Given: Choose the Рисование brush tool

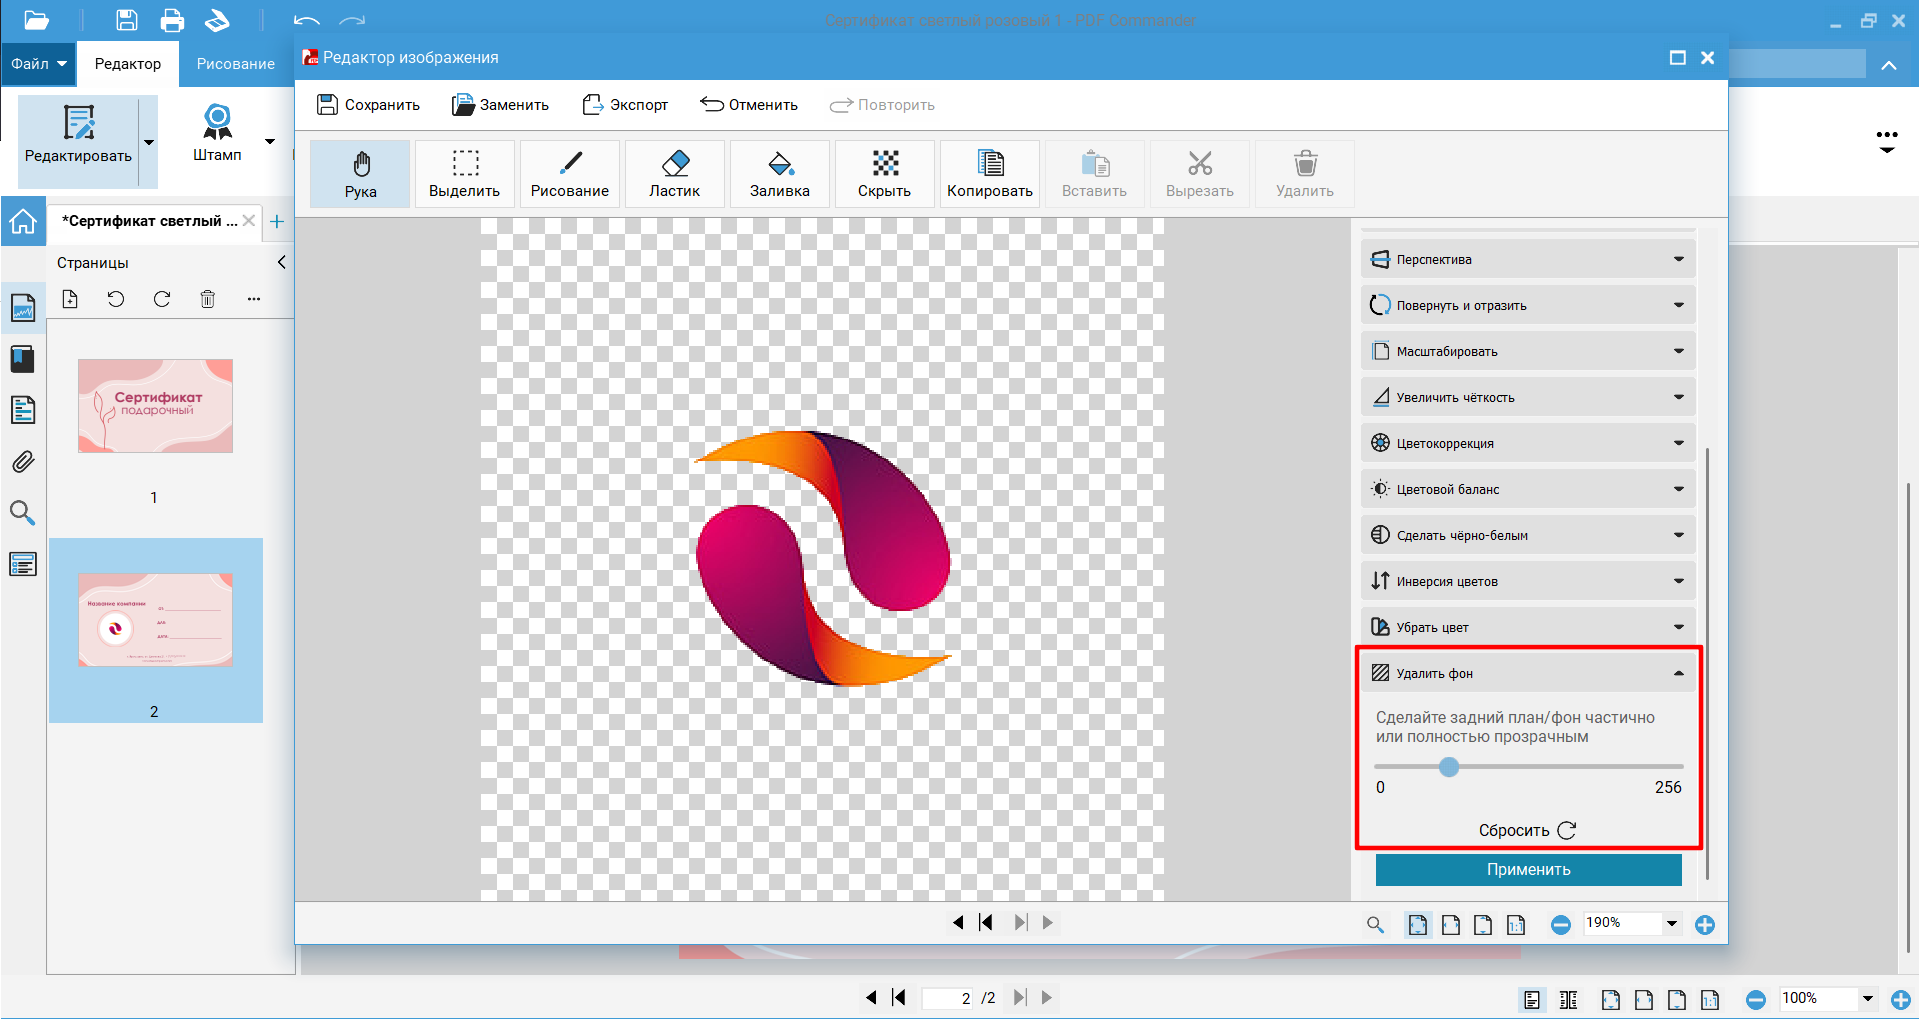Looking at the screenshot, I should [569, 174].
